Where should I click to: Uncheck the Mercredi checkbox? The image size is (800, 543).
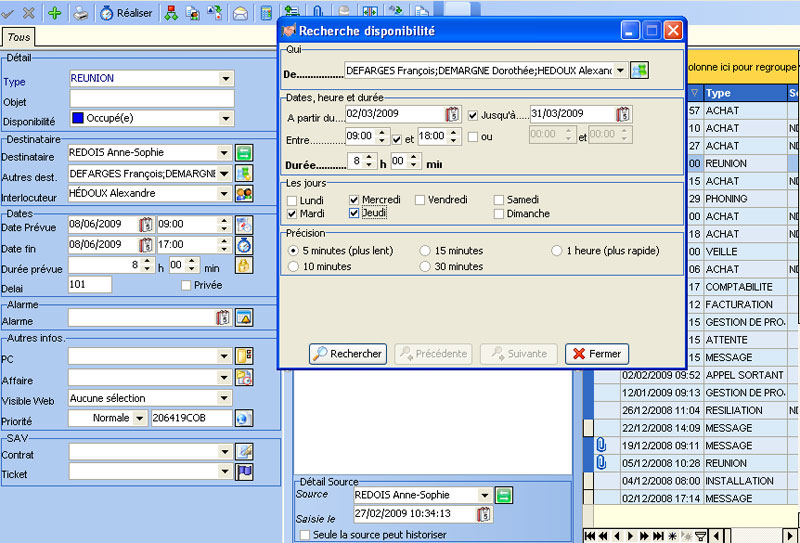(x=354, y=200)
